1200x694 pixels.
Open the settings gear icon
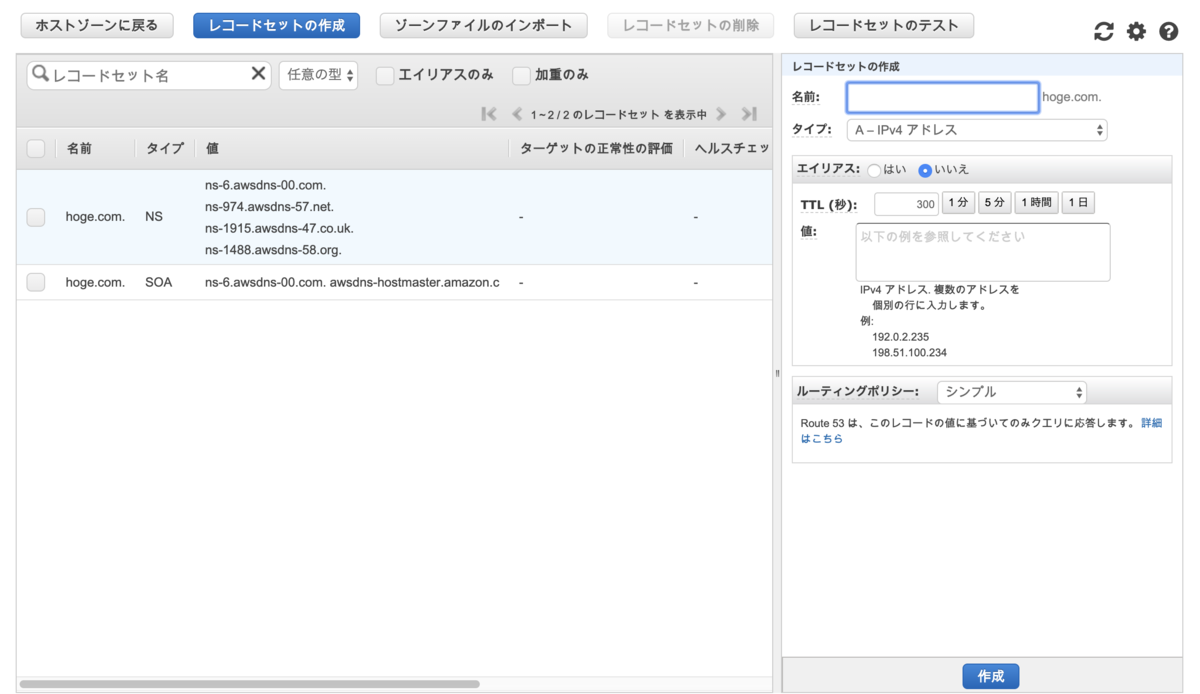pyautogui.click(x=1136, y=31)
